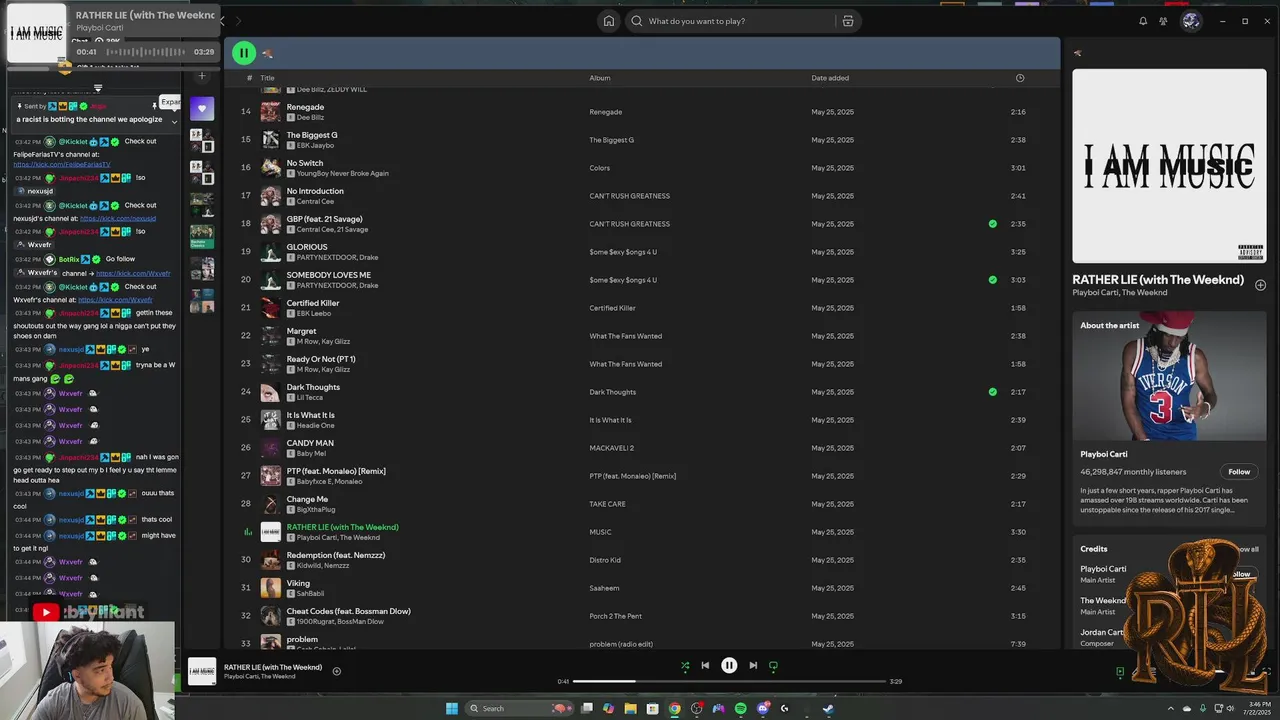Toggle the repeat mode
The height and width of the screenshot is (720, 1280).
(x=773, y=665)
